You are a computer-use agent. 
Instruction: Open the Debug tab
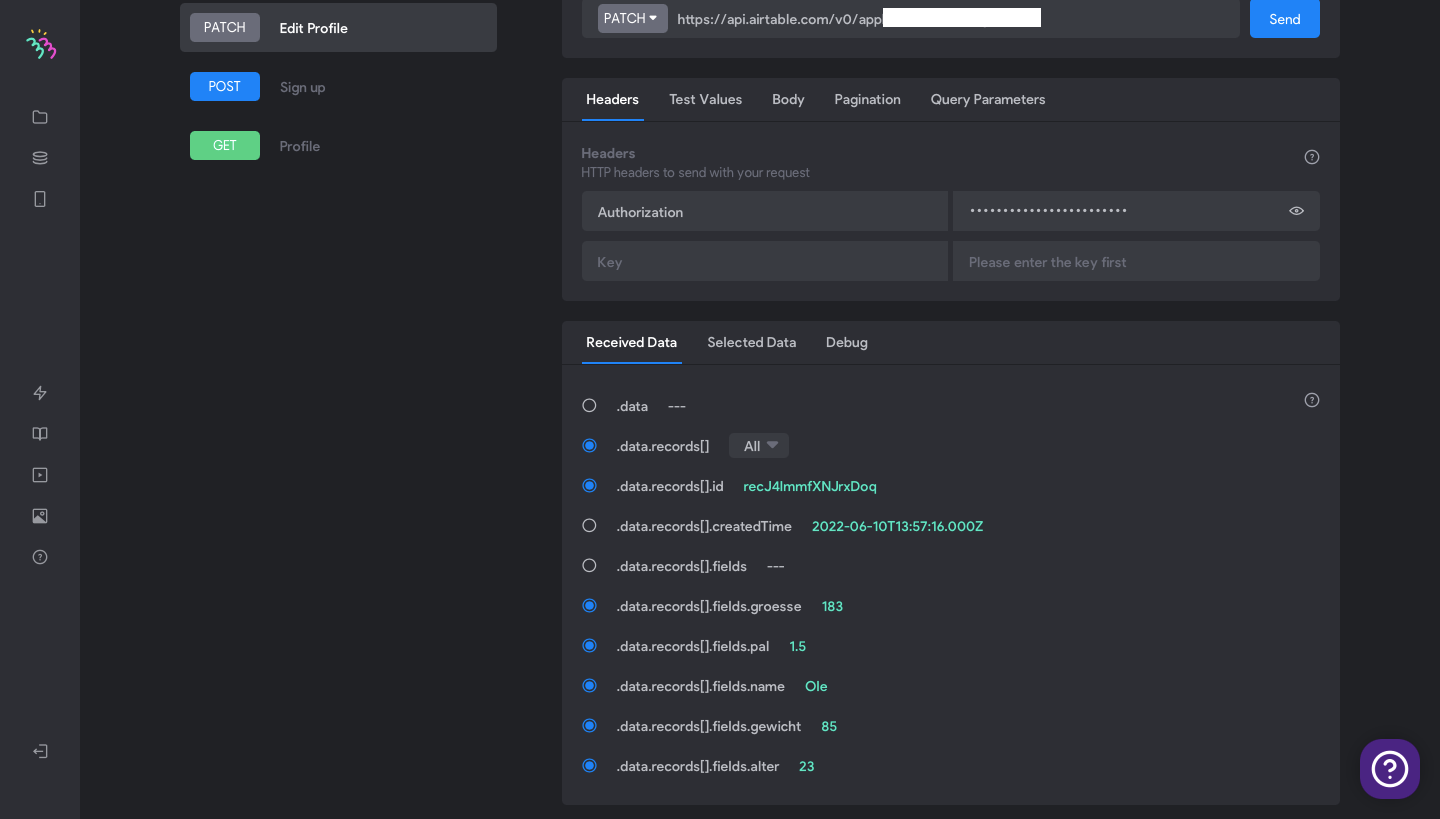[847, 342]
